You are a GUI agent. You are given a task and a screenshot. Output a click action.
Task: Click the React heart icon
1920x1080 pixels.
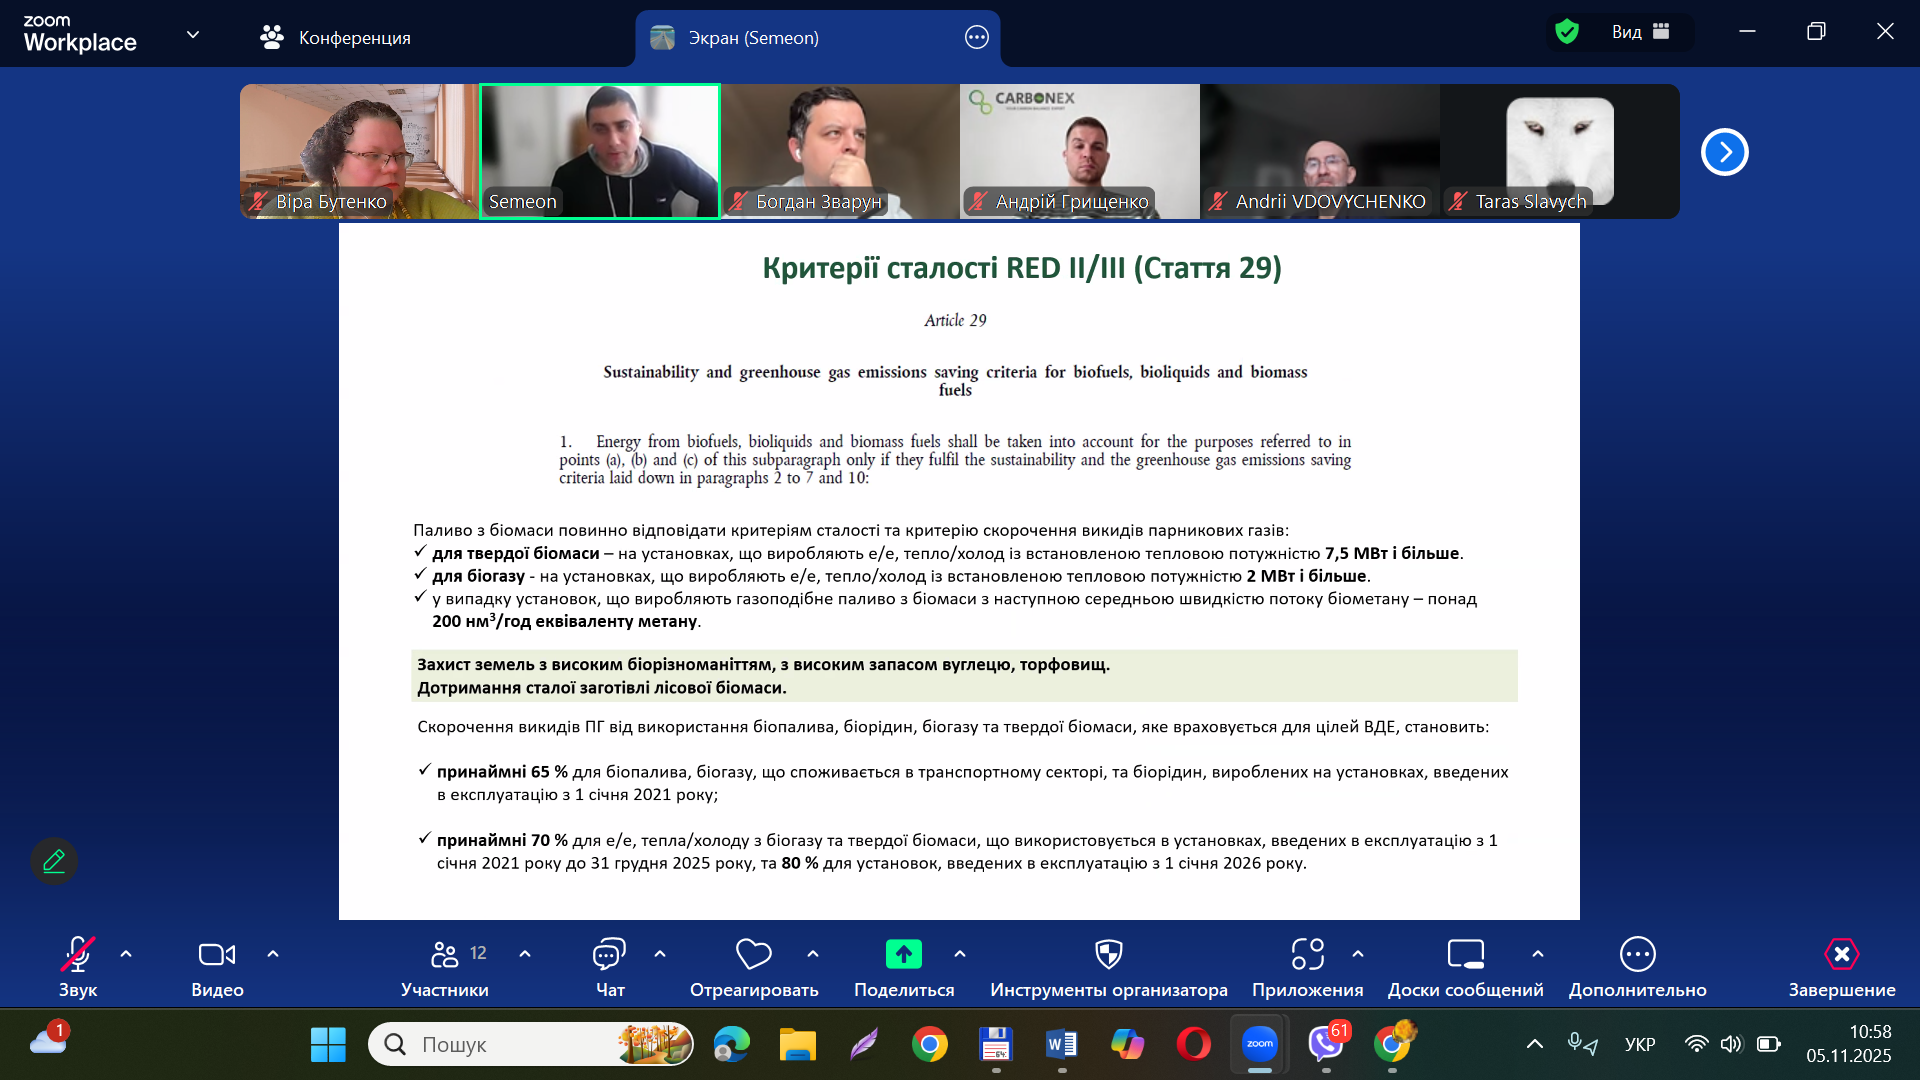tap(753, 955)
